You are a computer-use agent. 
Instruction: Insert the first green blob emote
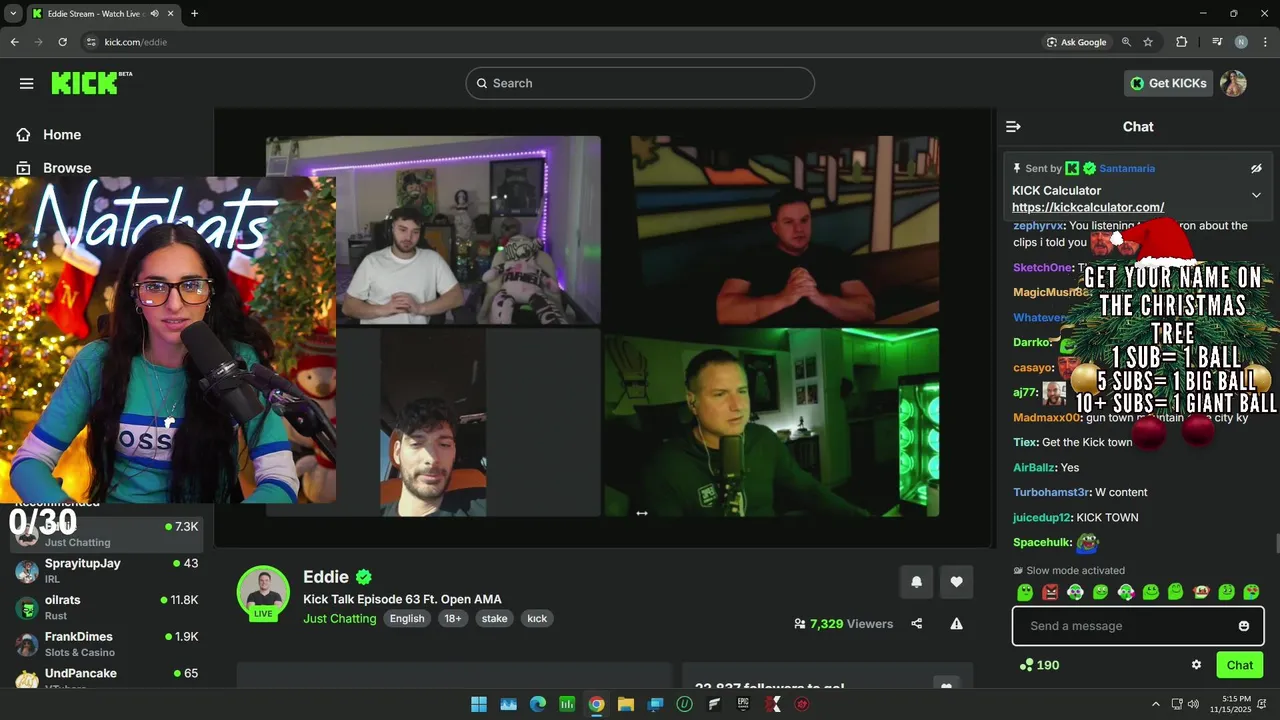coord(1025,592)
